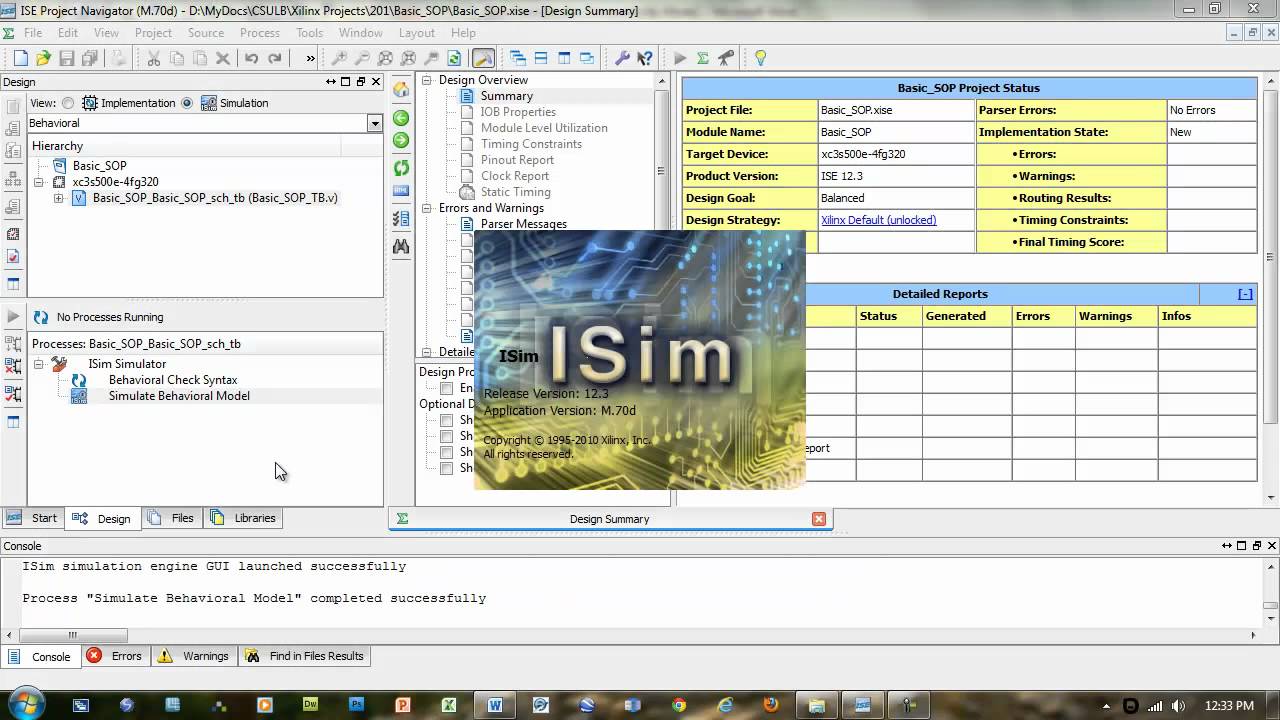Select the Implementation view radio button
1280x720 pixels.
tap(68, 103)
